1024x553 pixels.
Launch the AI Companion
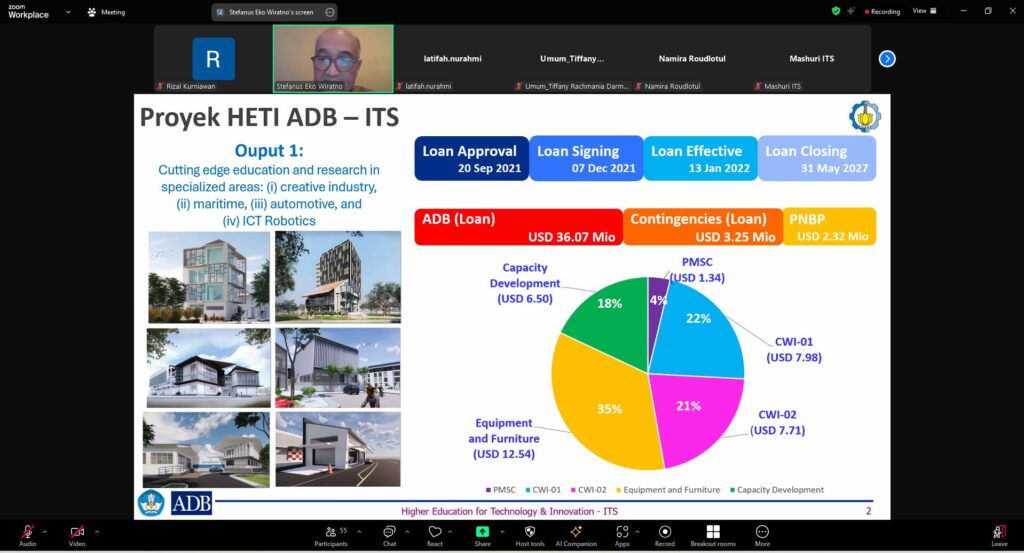coord(576,534)
